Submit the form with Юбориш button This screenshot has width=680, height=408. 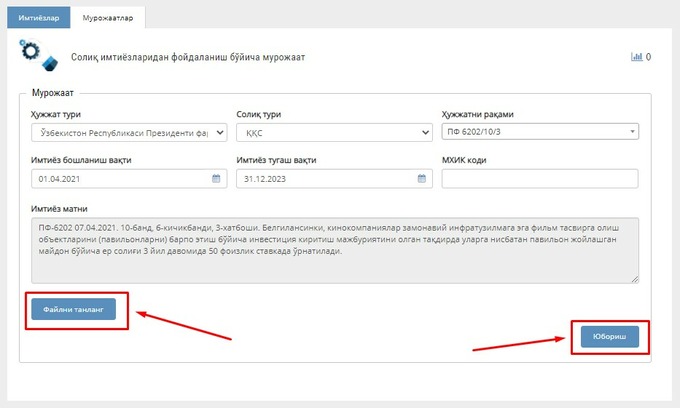point(610,338)
